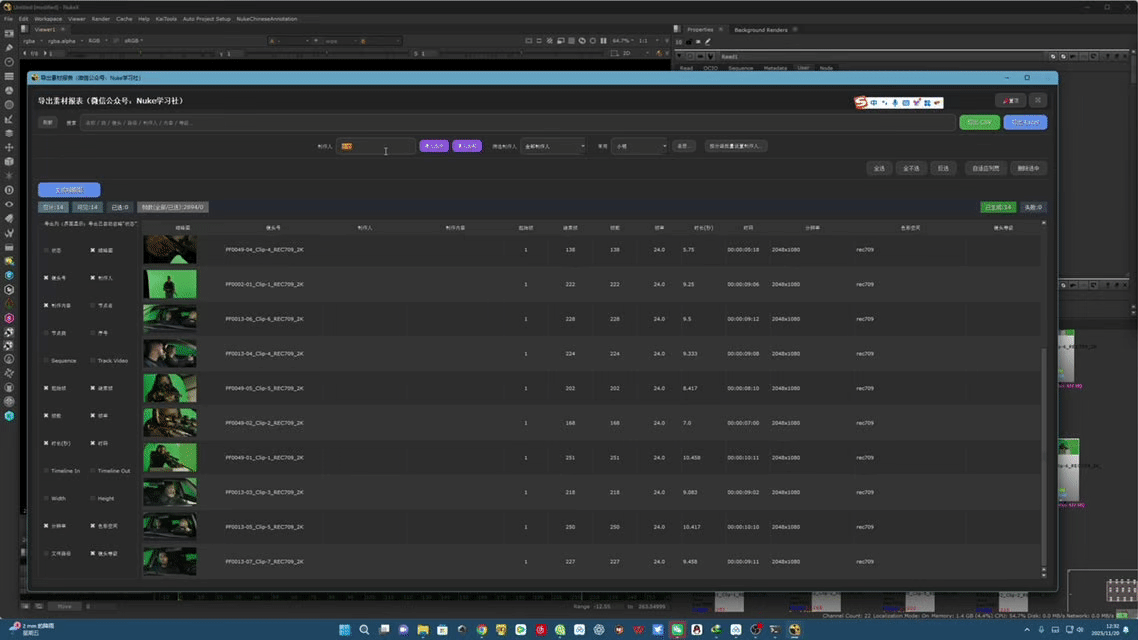Image resolution: width=1138 pixels, height=640 pixels.
Task: Open the RGB display dropdown in viewer
Action: point(97,41)
